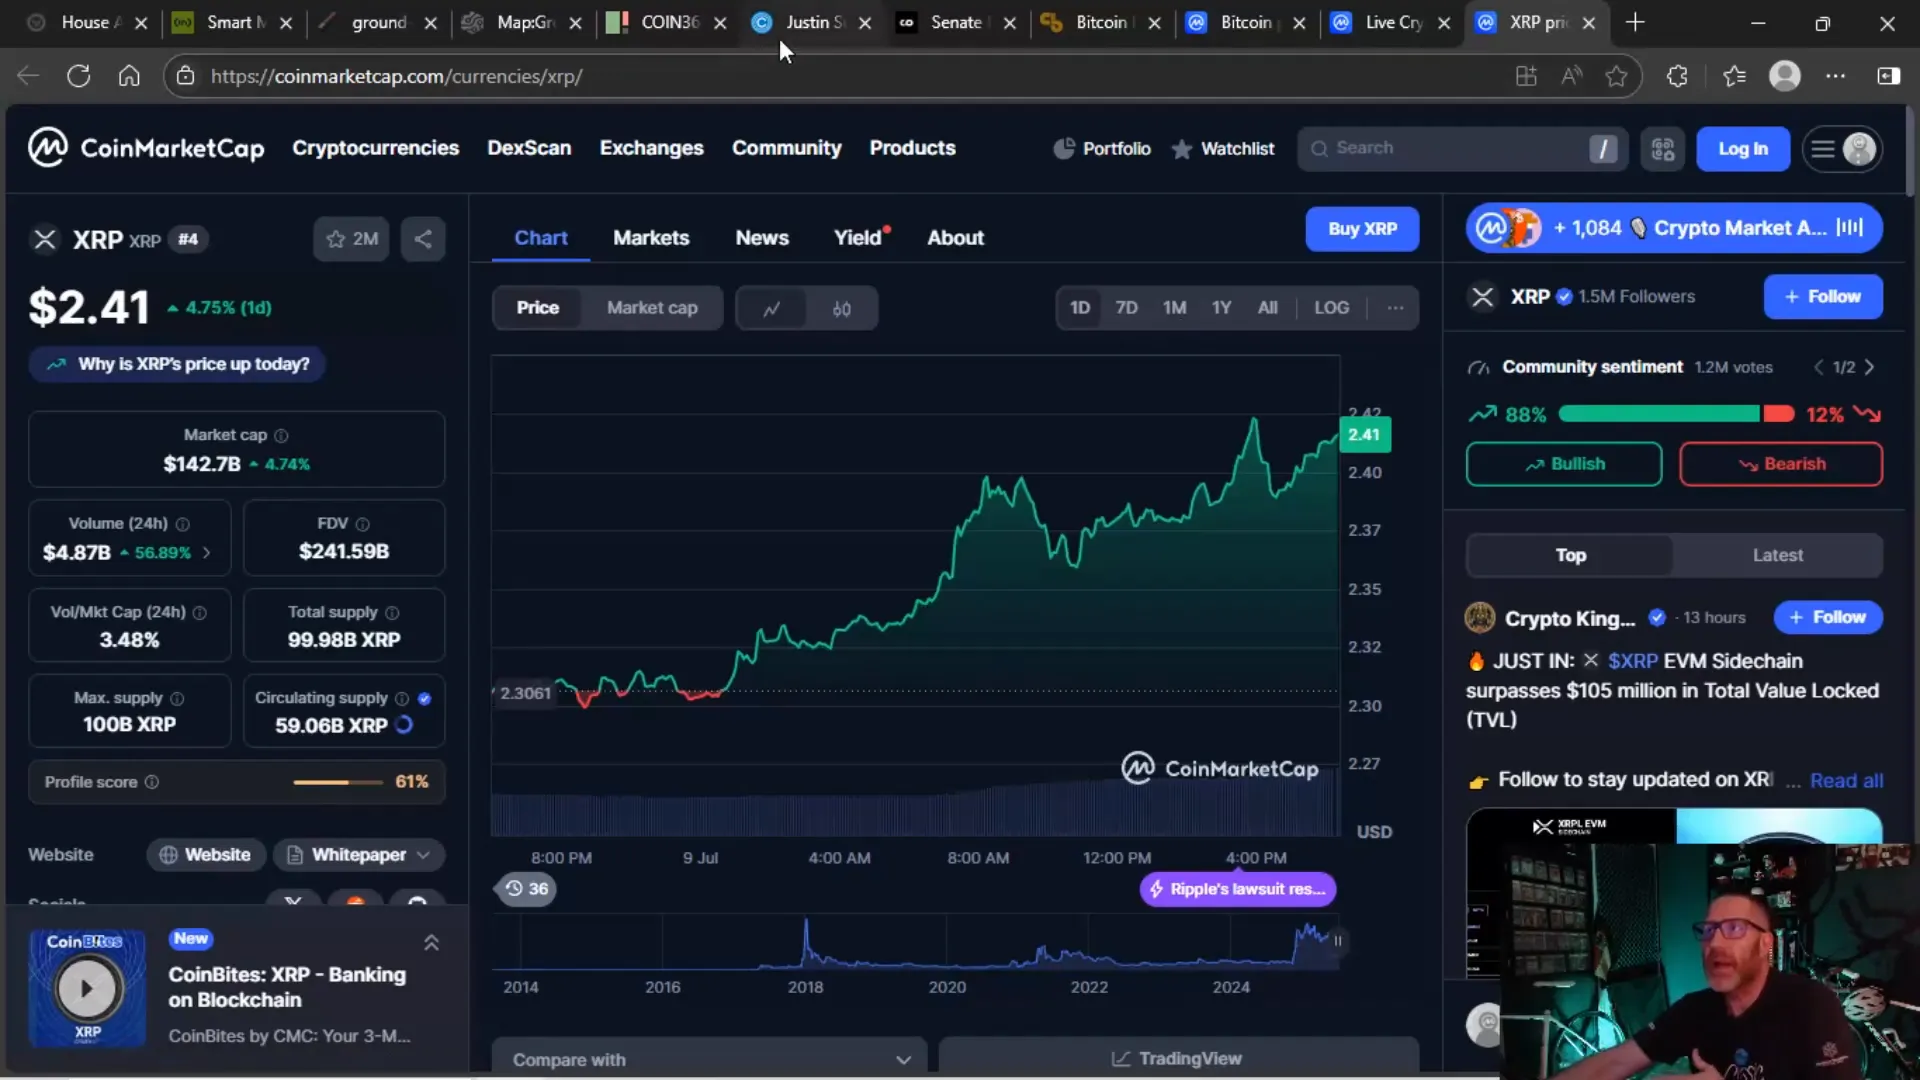This screenshot has width=1920, height=1080.
Task: Open Community nav menu
Action: click(786, 148)
